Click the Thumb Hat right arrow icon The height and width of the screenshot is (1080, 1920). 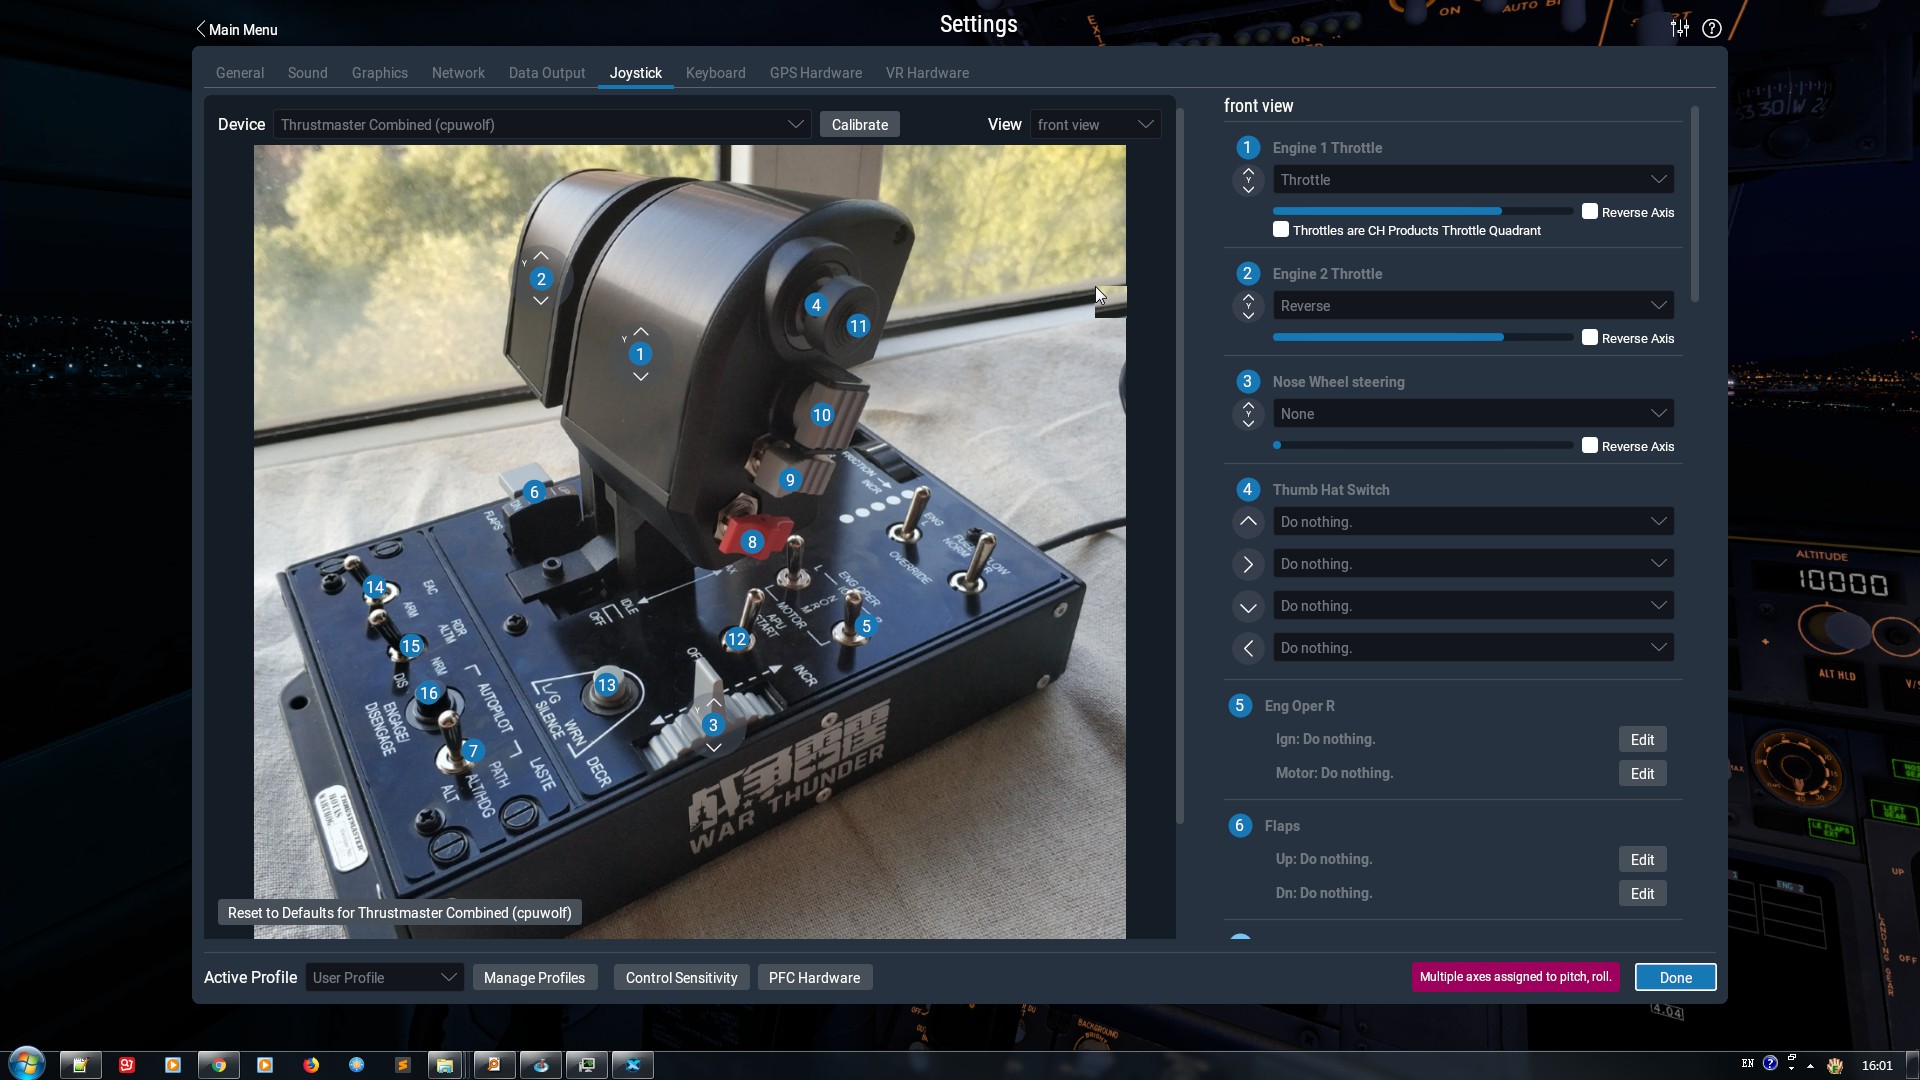(x=1248, y=564)
